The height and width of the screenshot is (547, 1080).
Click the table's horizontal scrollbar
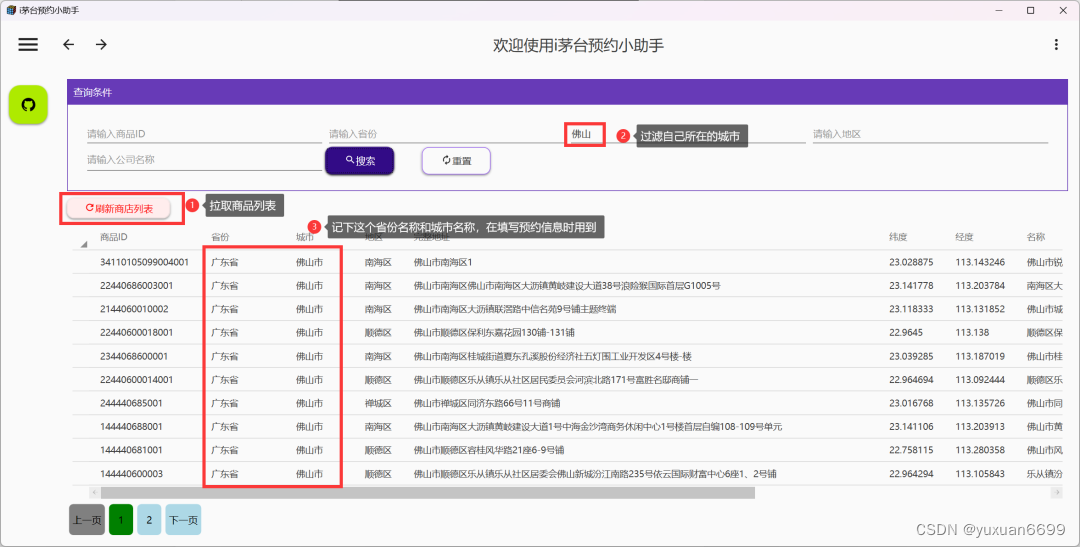427,492
